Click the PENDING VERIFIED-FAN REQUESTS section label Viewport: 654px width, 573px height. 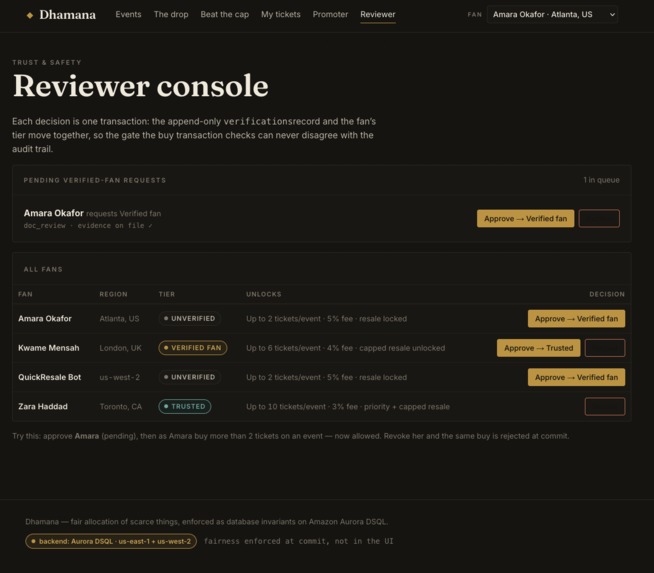click(95, 180)
